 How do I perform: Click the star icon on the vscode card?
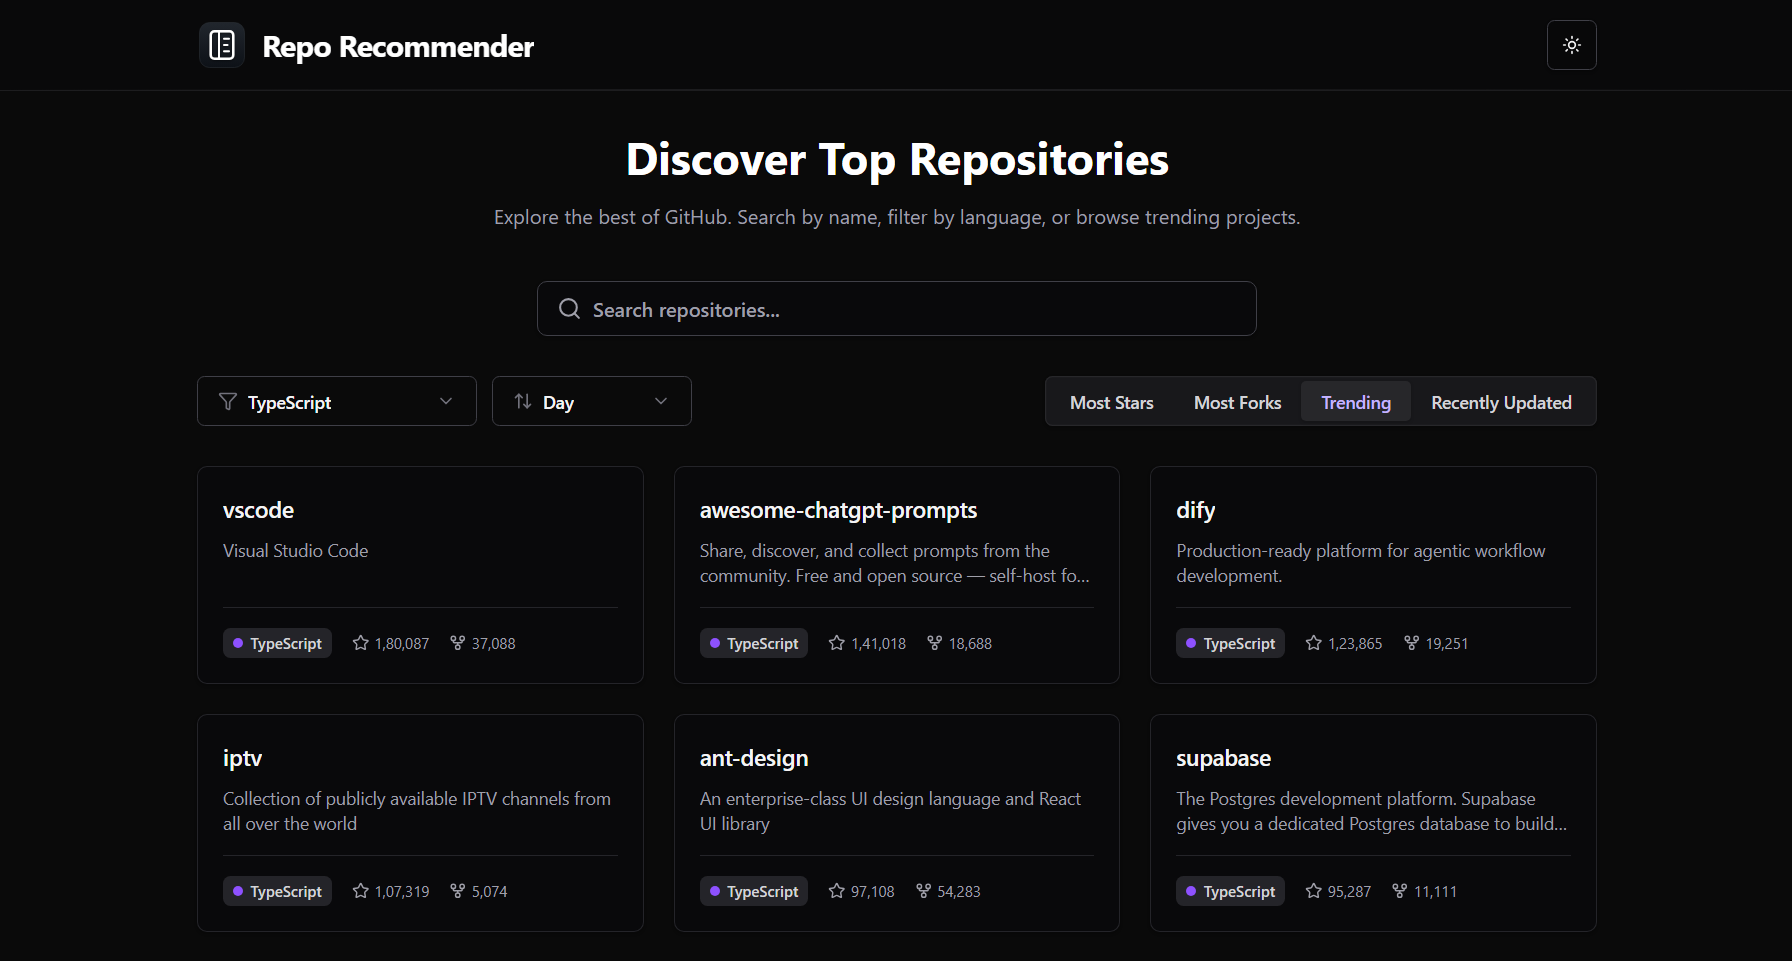tap(361, 643)
